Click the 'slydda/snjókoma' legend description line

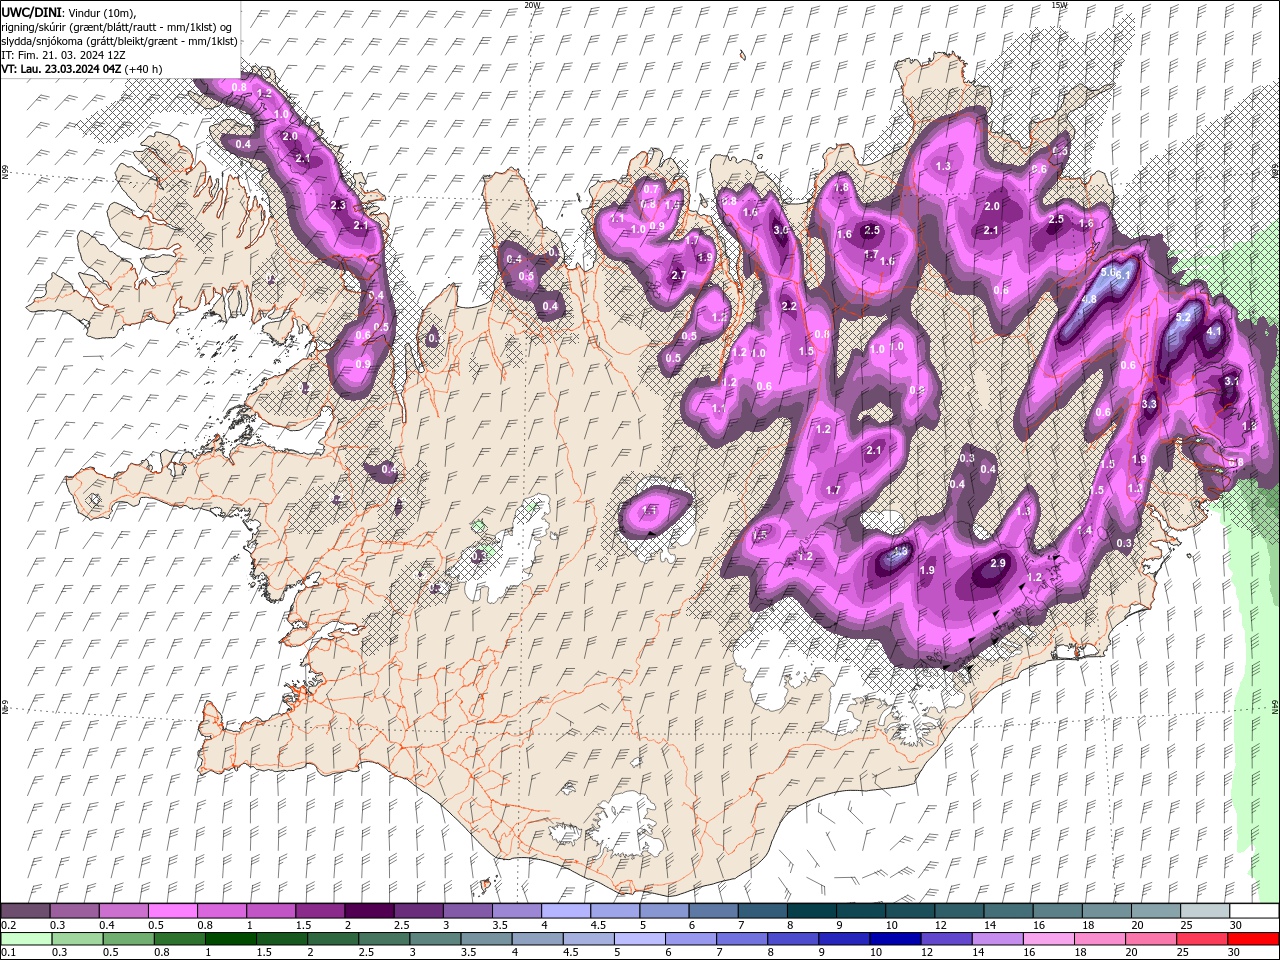[119, 41]
